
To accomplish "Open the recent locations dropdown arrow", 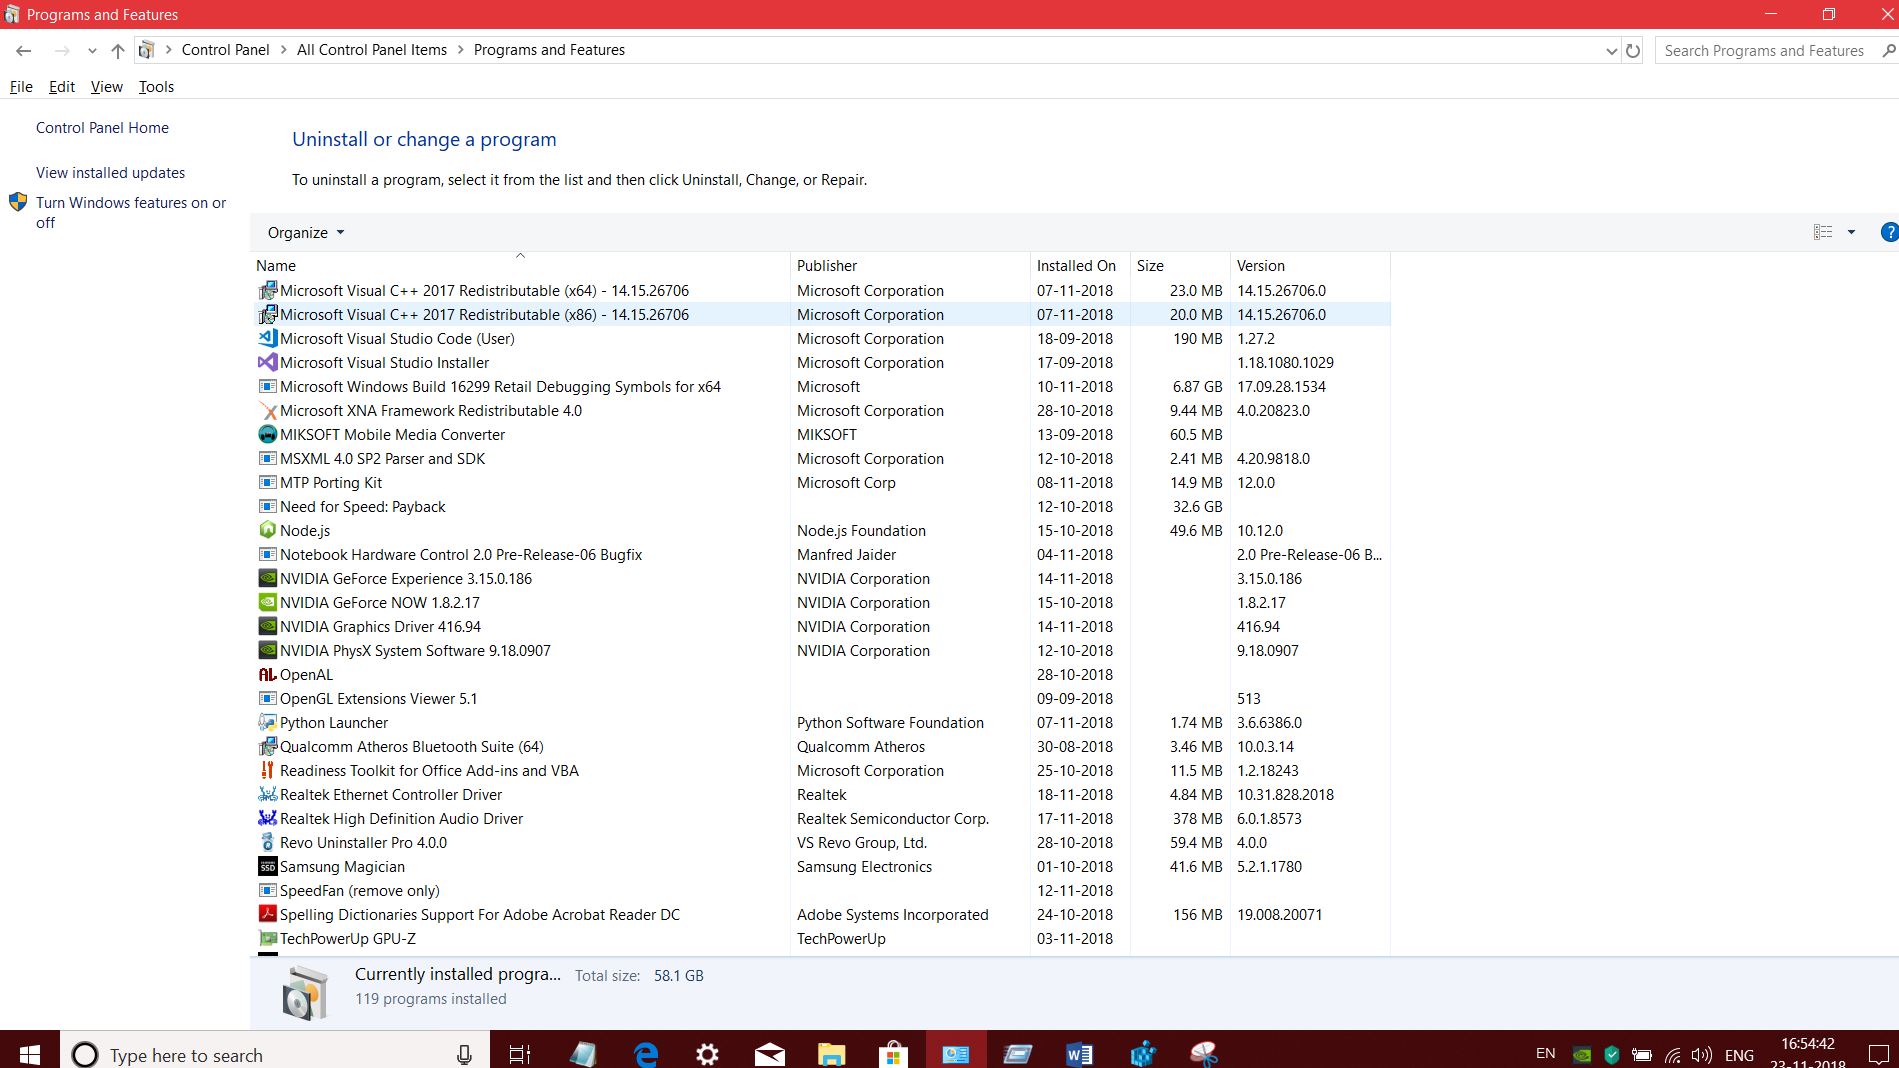I will click(92, 50).
